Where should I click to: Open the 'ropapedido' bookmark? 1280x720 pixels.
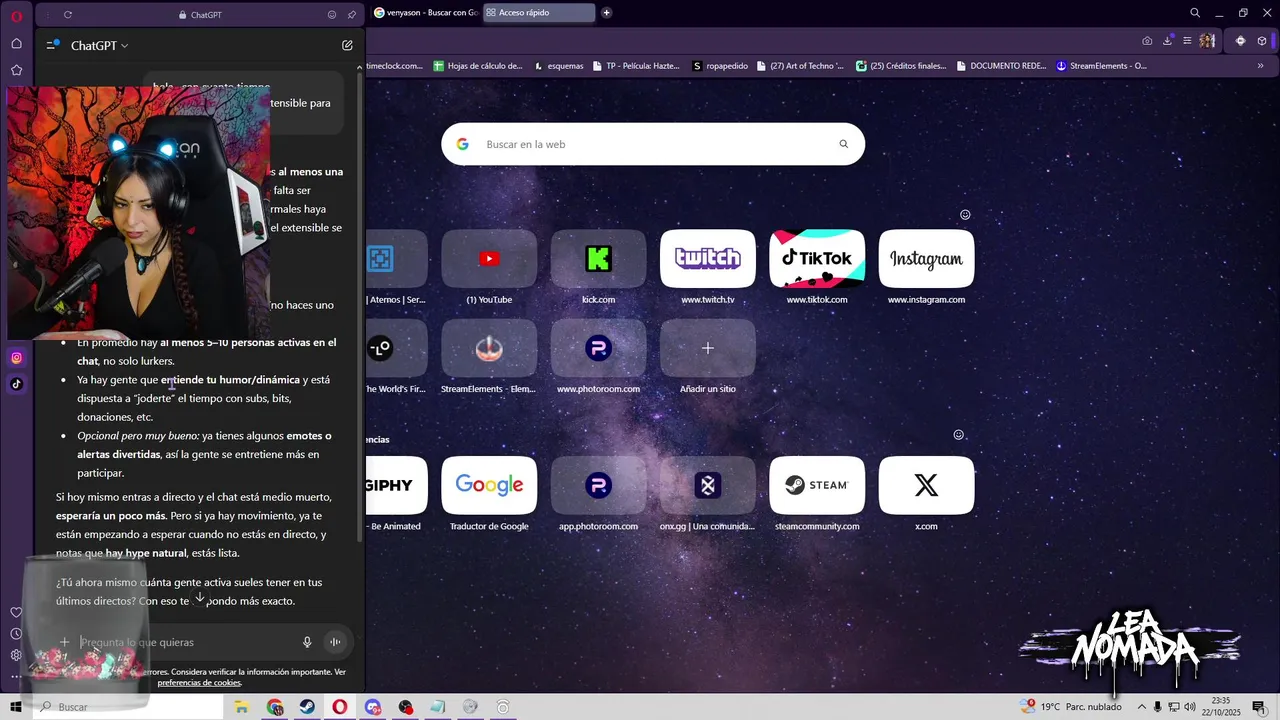[x=720, y=66]
